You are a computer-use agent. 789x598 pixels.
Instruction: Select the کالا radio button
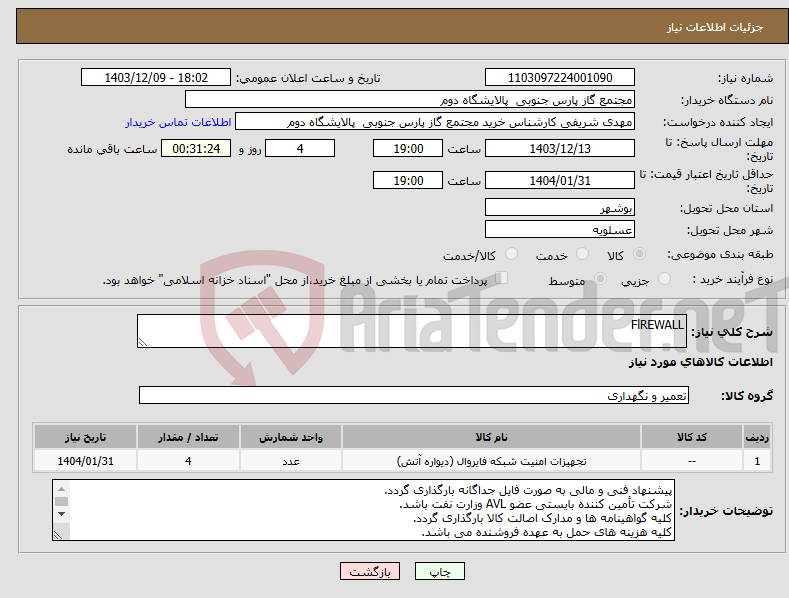coord(639,254)
